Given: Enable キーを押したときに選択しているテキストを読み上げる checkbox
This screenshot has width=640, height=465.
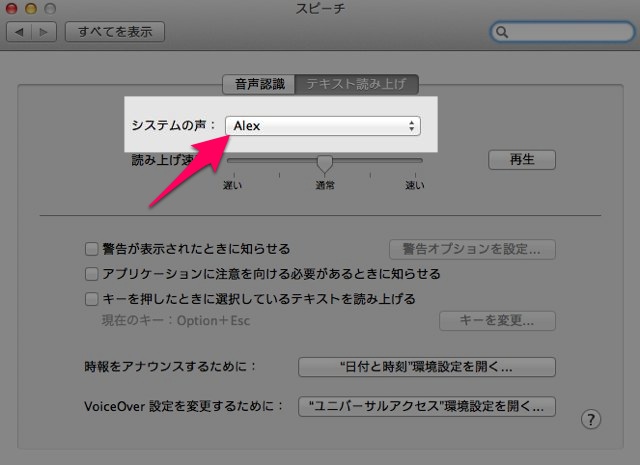Looking at the screenshot, I should (x=91, y=299).
